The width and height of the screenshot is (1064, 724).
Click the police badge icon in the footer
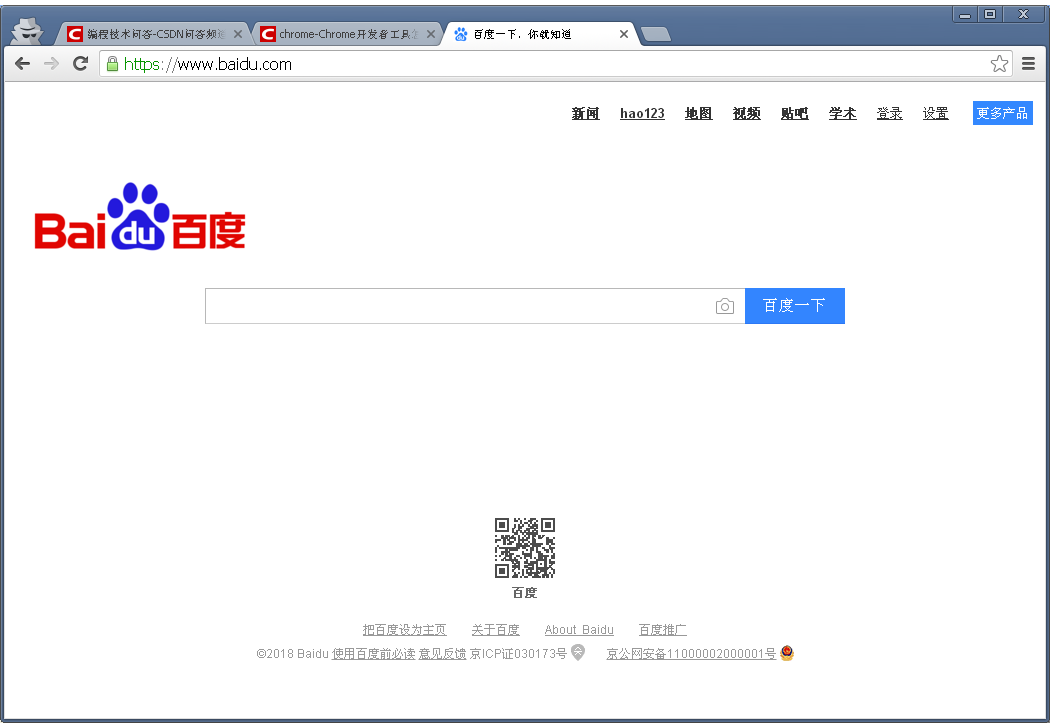pyautogui.click(x=787, y=653)
